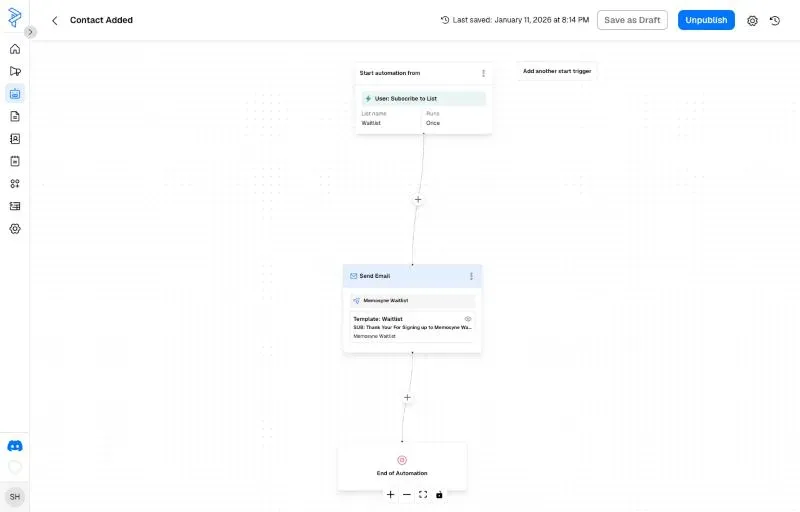Open the Automations robot icon in the sidebar

click(15, 94)
